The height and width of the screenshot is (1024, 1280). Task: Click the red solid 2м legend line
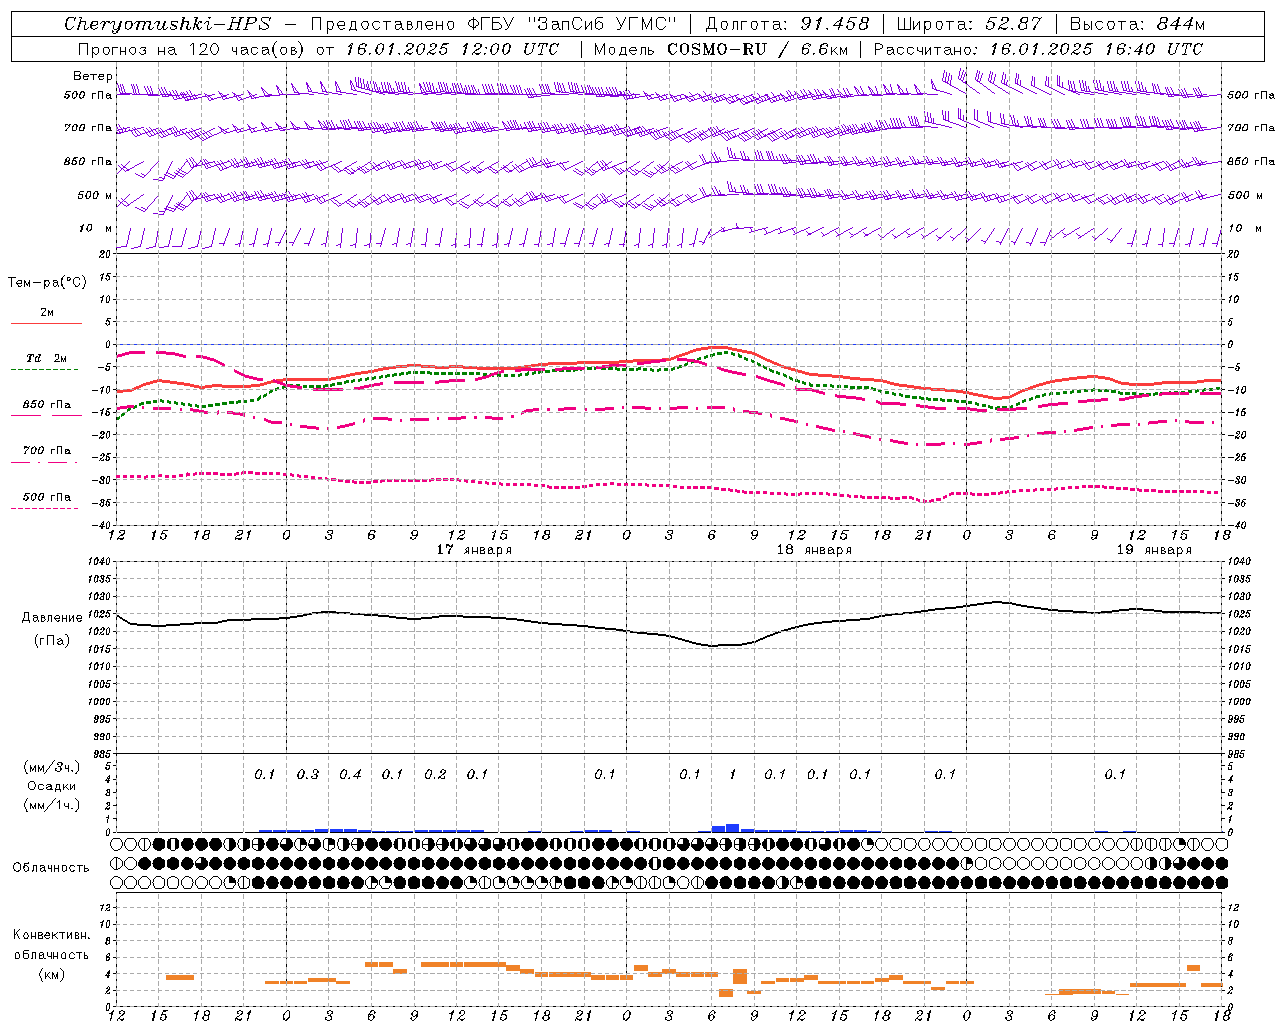46,323
